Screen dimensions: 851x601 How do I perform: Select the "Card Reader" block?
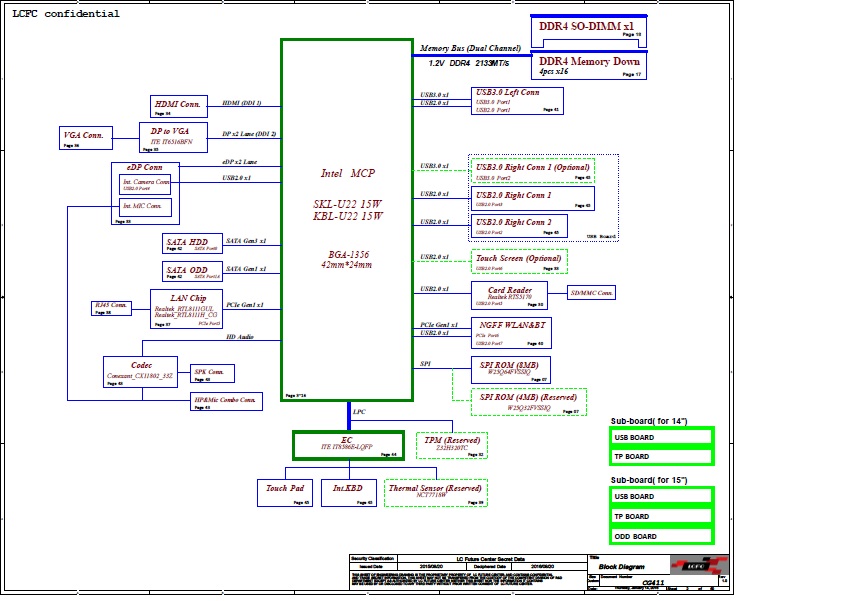click(x=509, y=295)
